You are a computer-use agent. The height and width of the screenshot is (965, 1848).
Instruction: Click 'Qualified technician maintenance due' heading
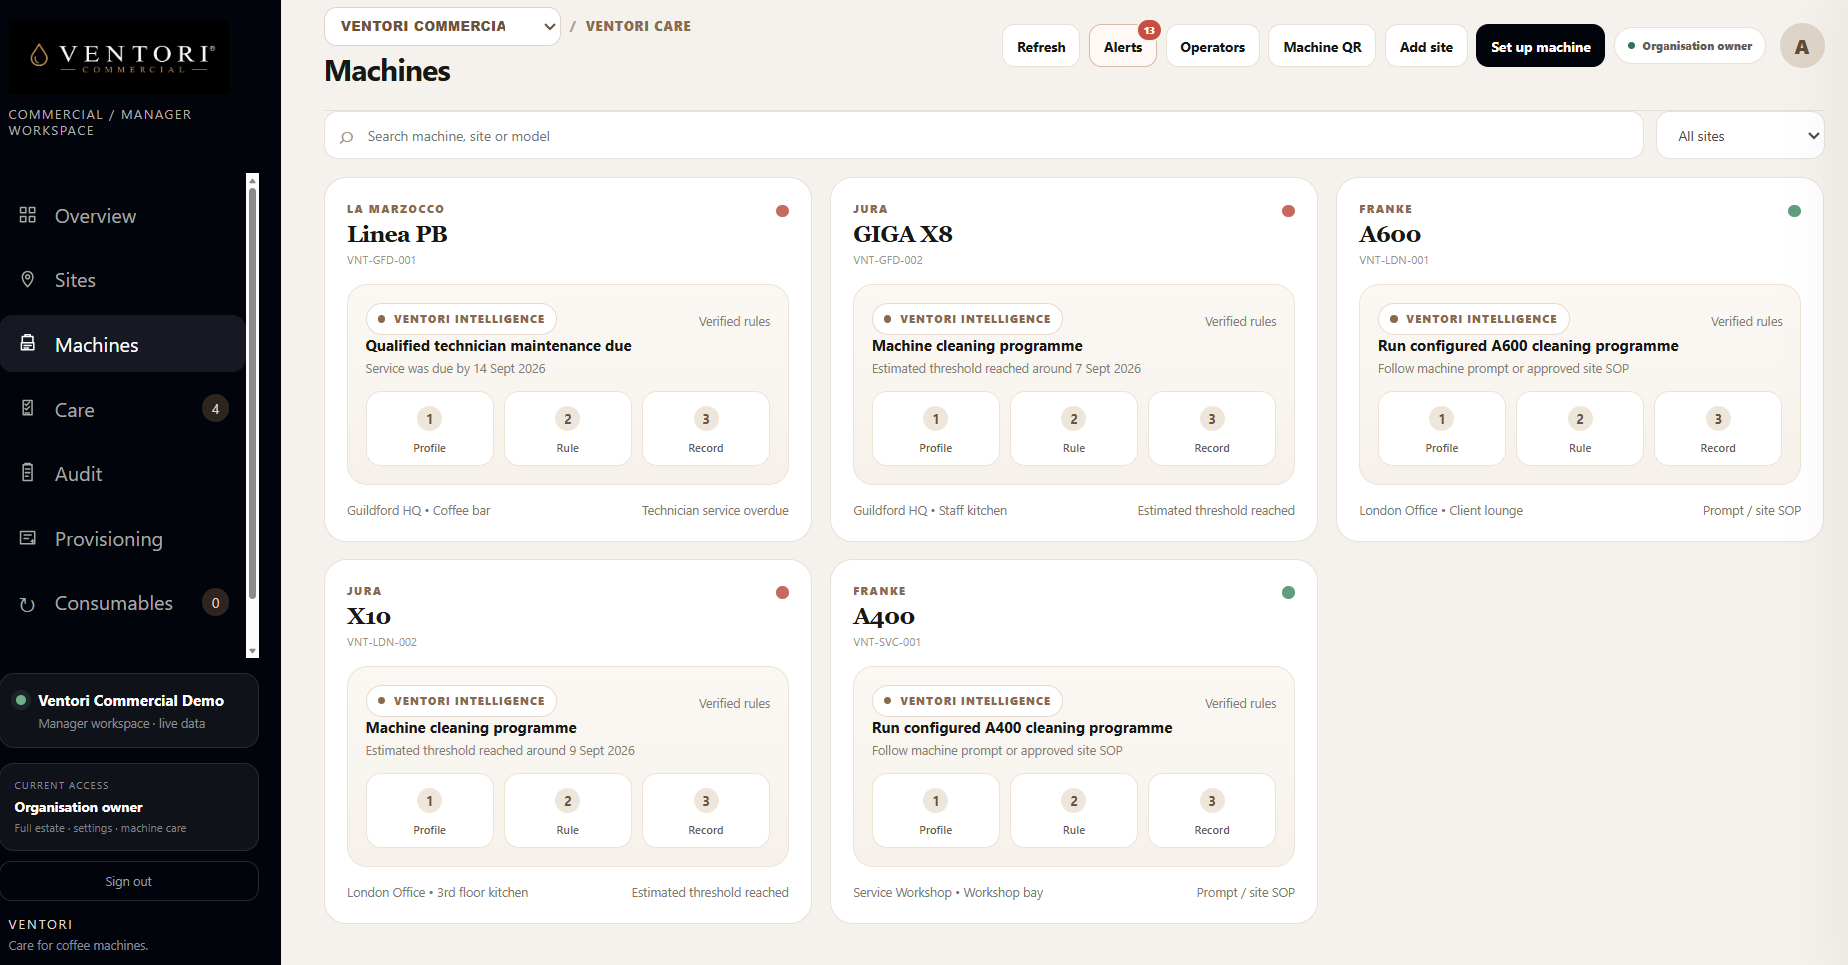[x=499, y=346]
